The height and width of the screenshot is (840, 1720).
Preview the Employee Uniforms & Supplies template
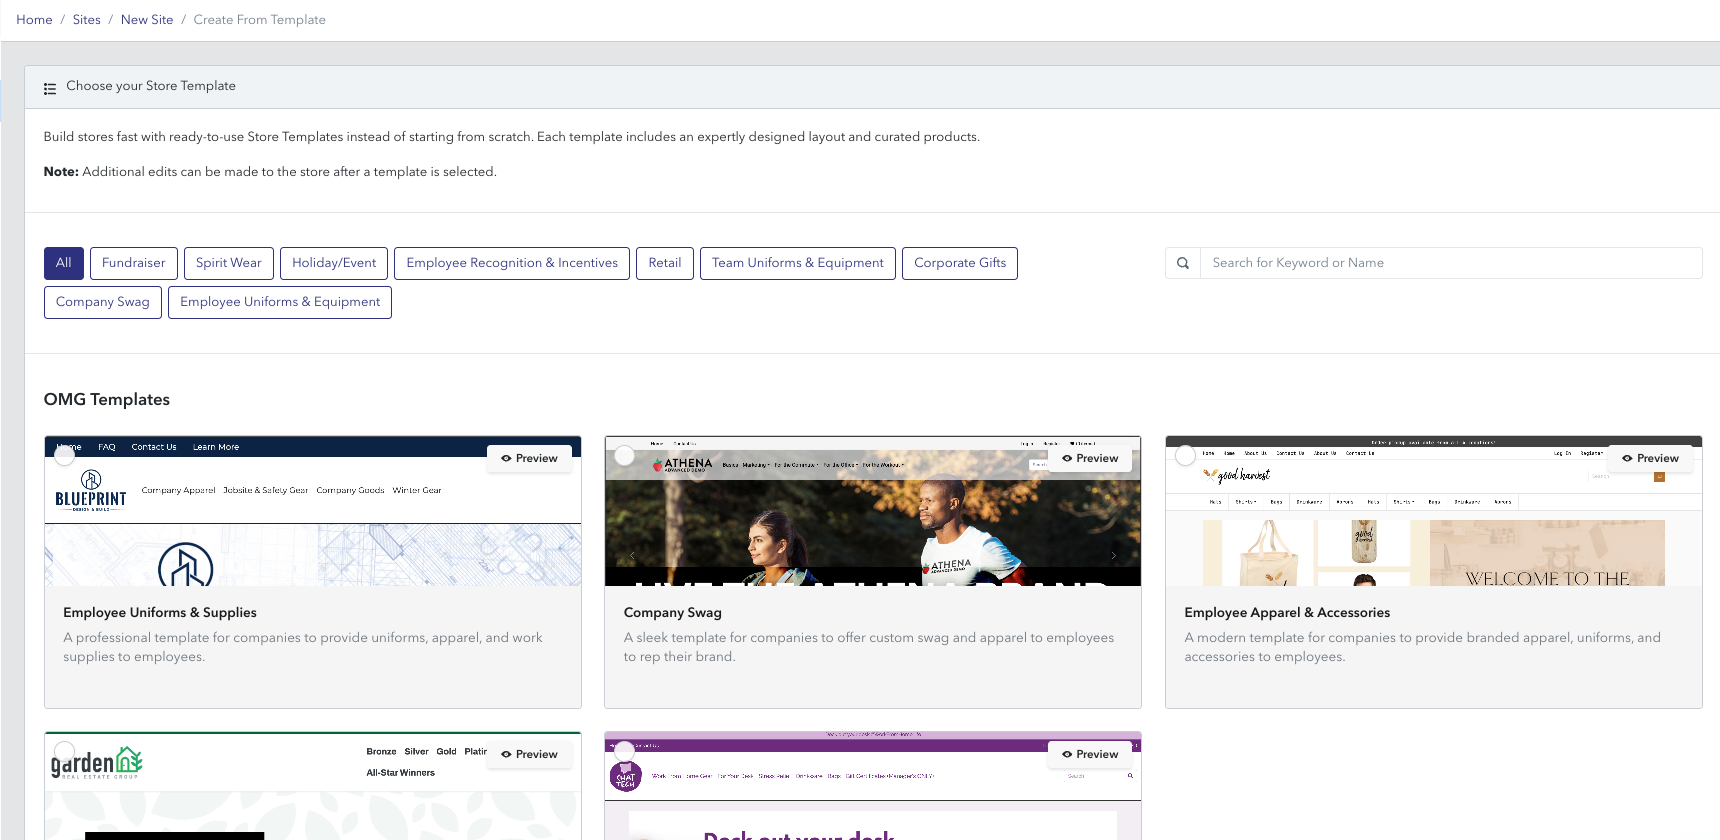530,459
